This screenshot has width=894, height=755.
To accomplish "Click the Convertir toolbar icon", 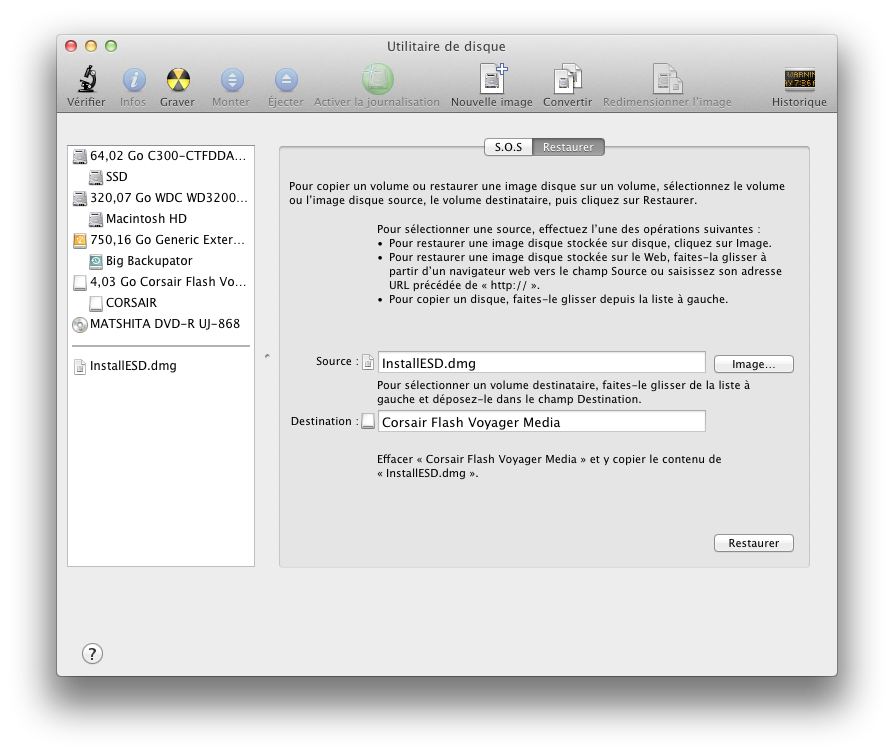I will click(568, 79).
